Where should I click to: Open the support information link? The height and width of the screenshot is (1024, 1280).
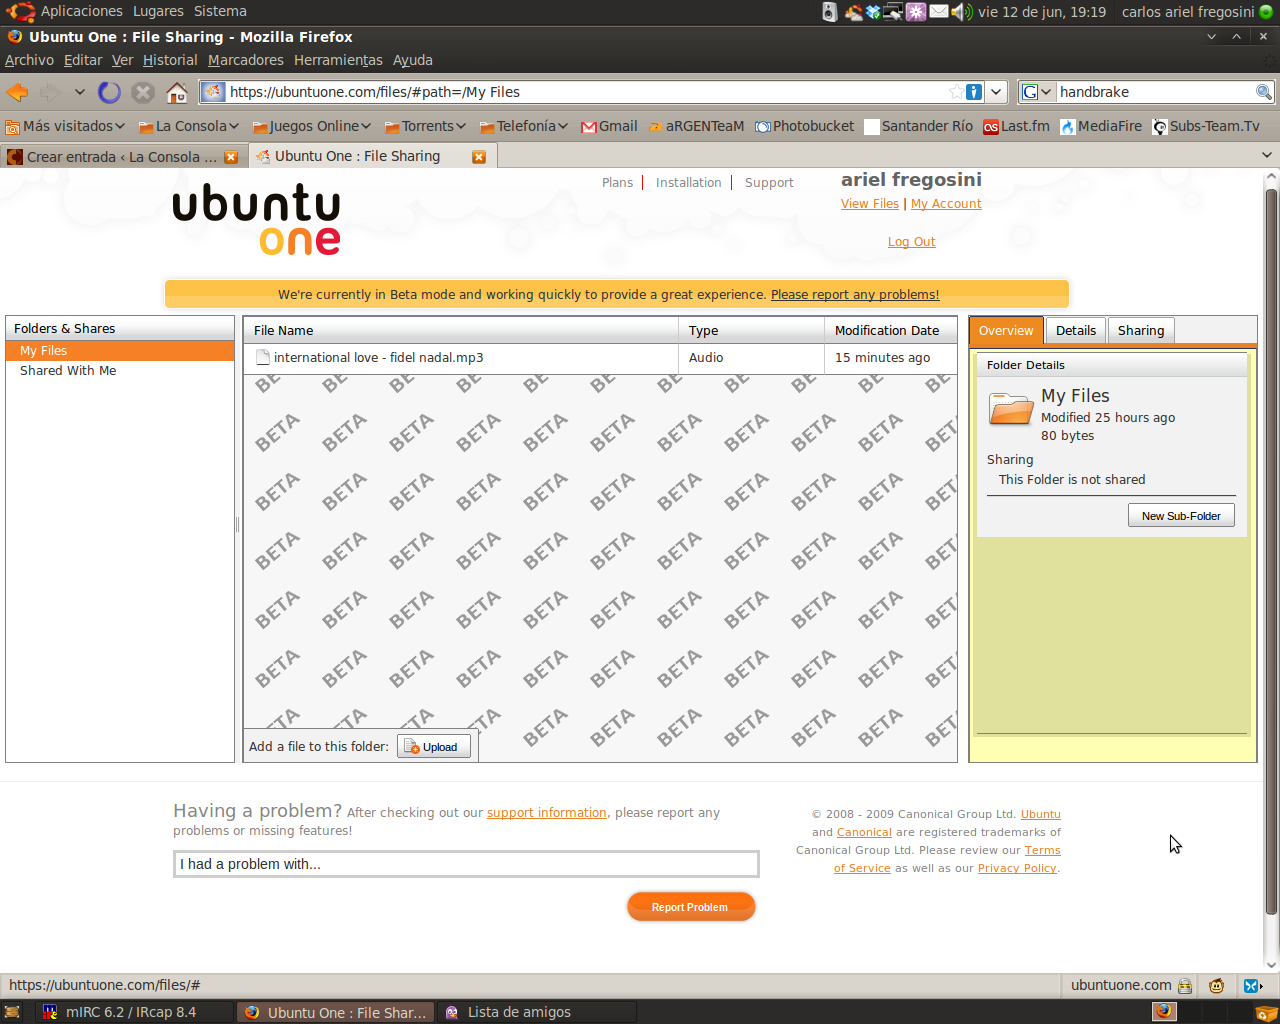547,813
